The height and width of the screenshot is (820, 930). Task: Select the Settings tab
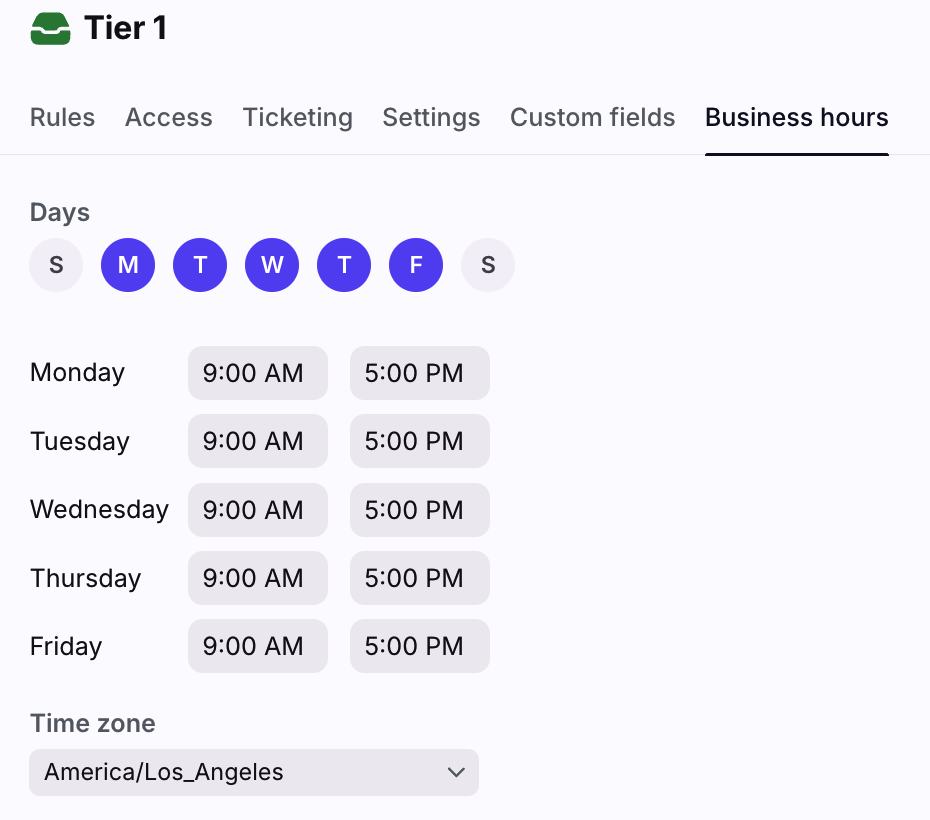431,118
